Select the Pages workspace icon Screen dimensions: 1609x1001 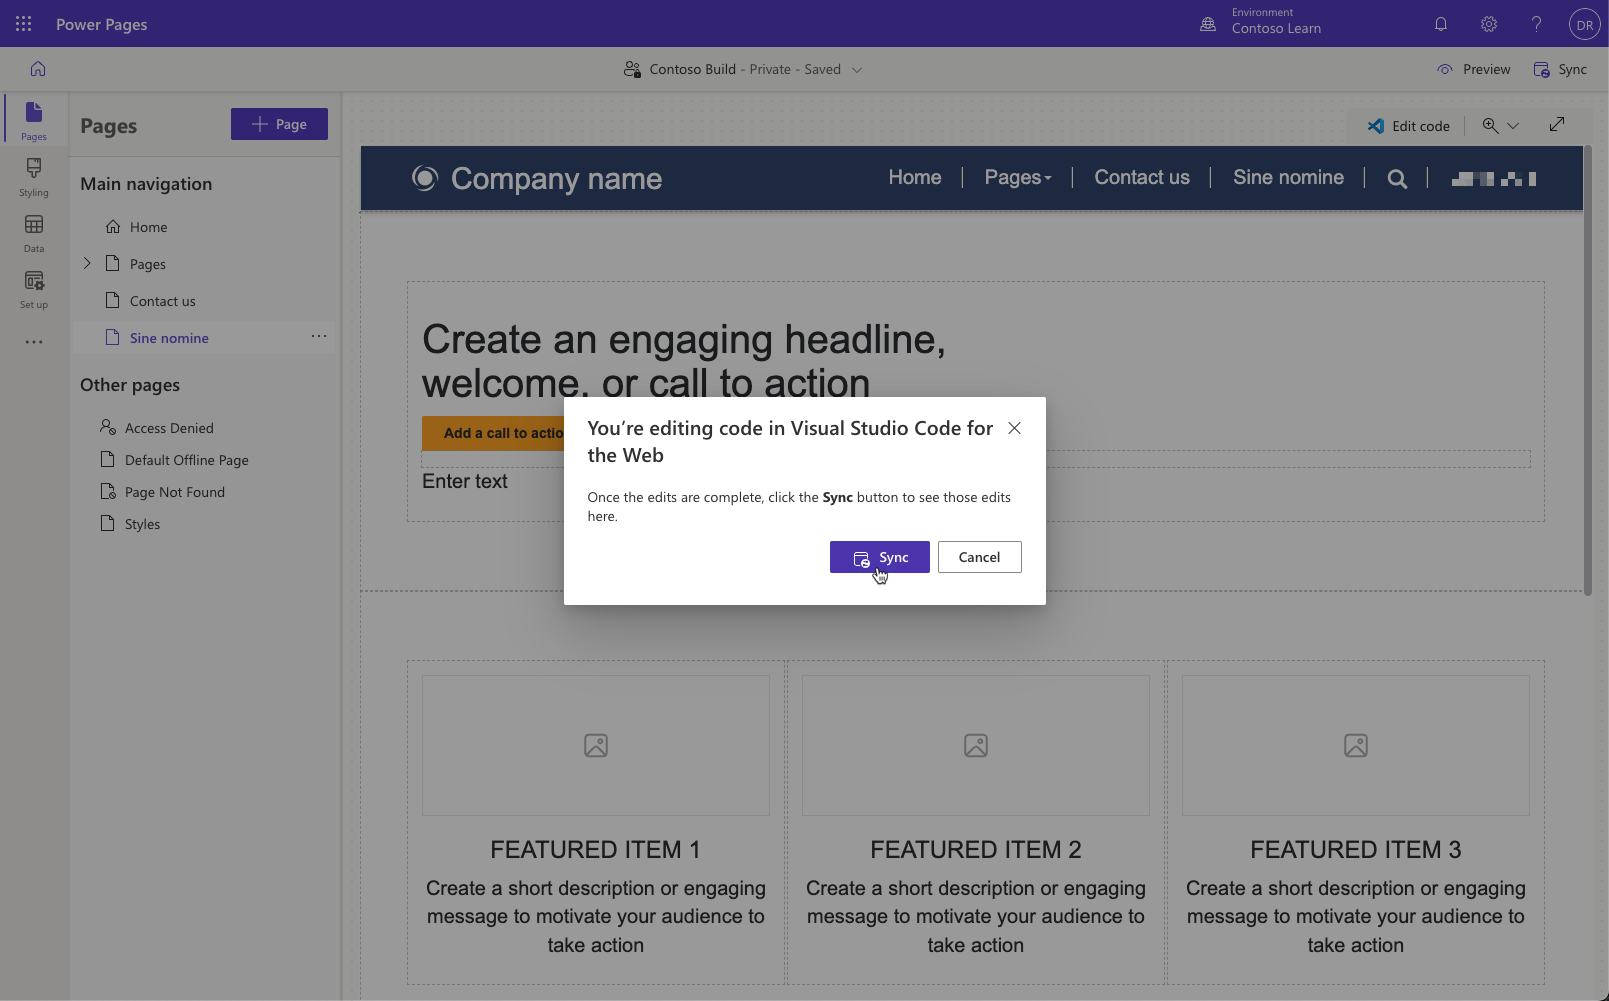coord(33,118)
